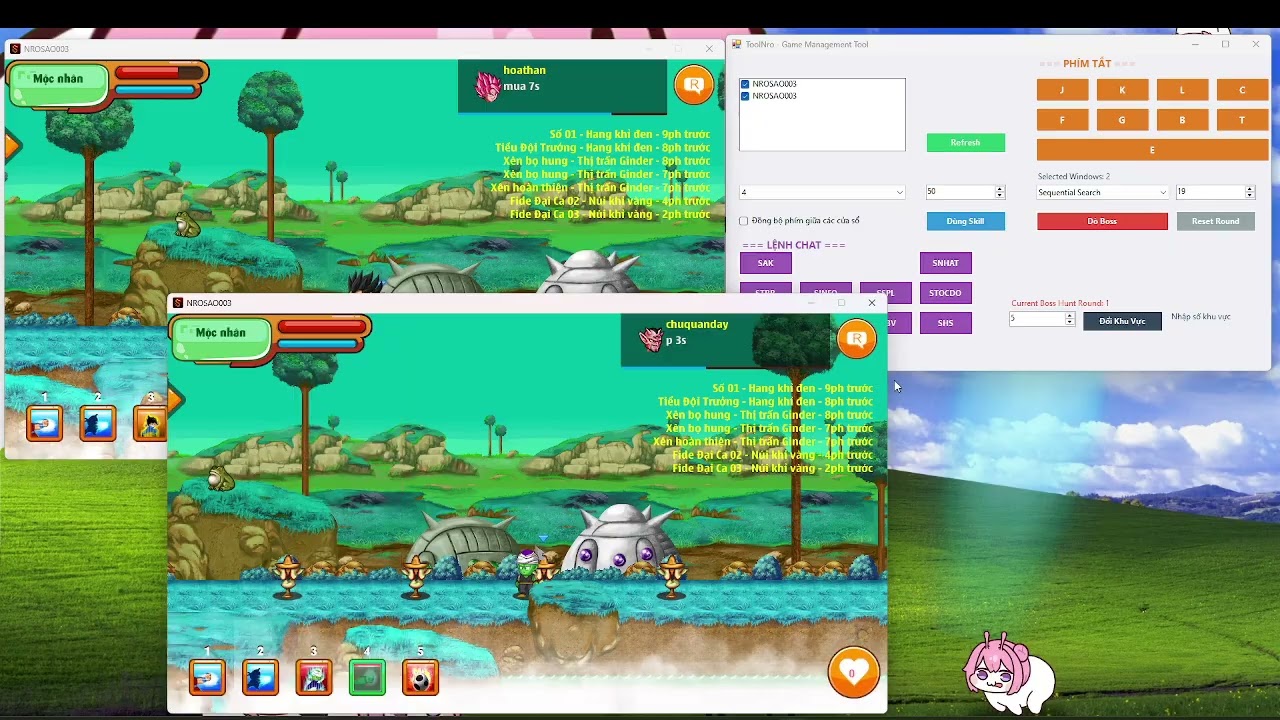The height and width of the screenshot is (720, 1280).
Task: Click the 19 numeric input field
Action: 1210,192
